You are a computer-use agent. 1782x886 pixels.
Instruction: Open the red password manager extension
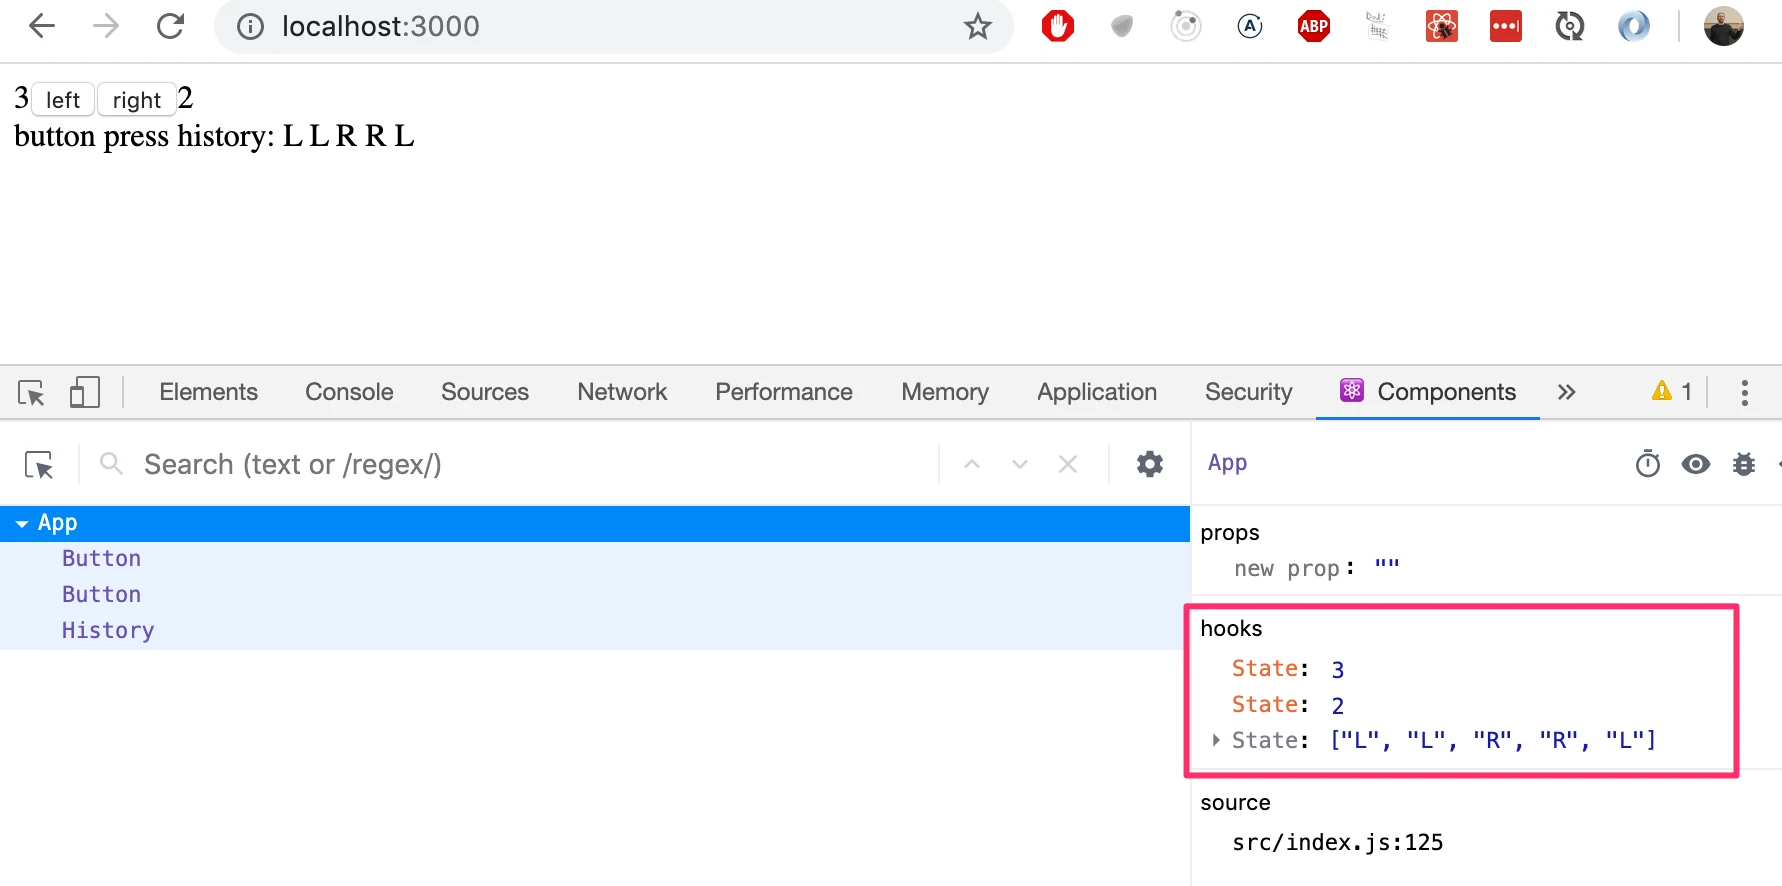(x=1506, y=26)
